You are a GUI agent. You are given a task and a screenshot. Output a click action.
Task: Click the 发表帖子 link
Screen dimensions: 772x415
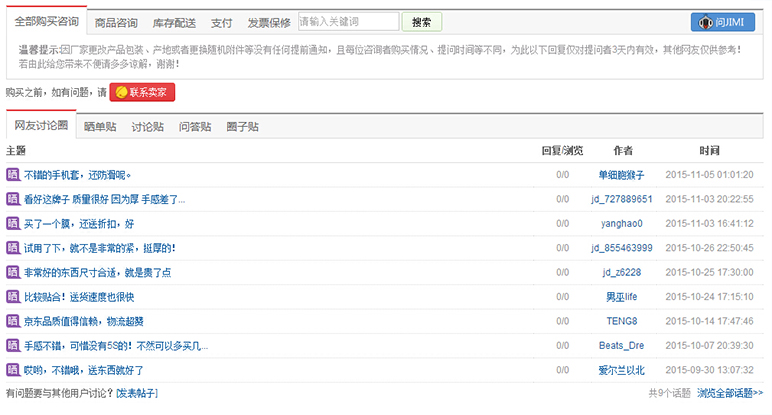coord(137,393)
